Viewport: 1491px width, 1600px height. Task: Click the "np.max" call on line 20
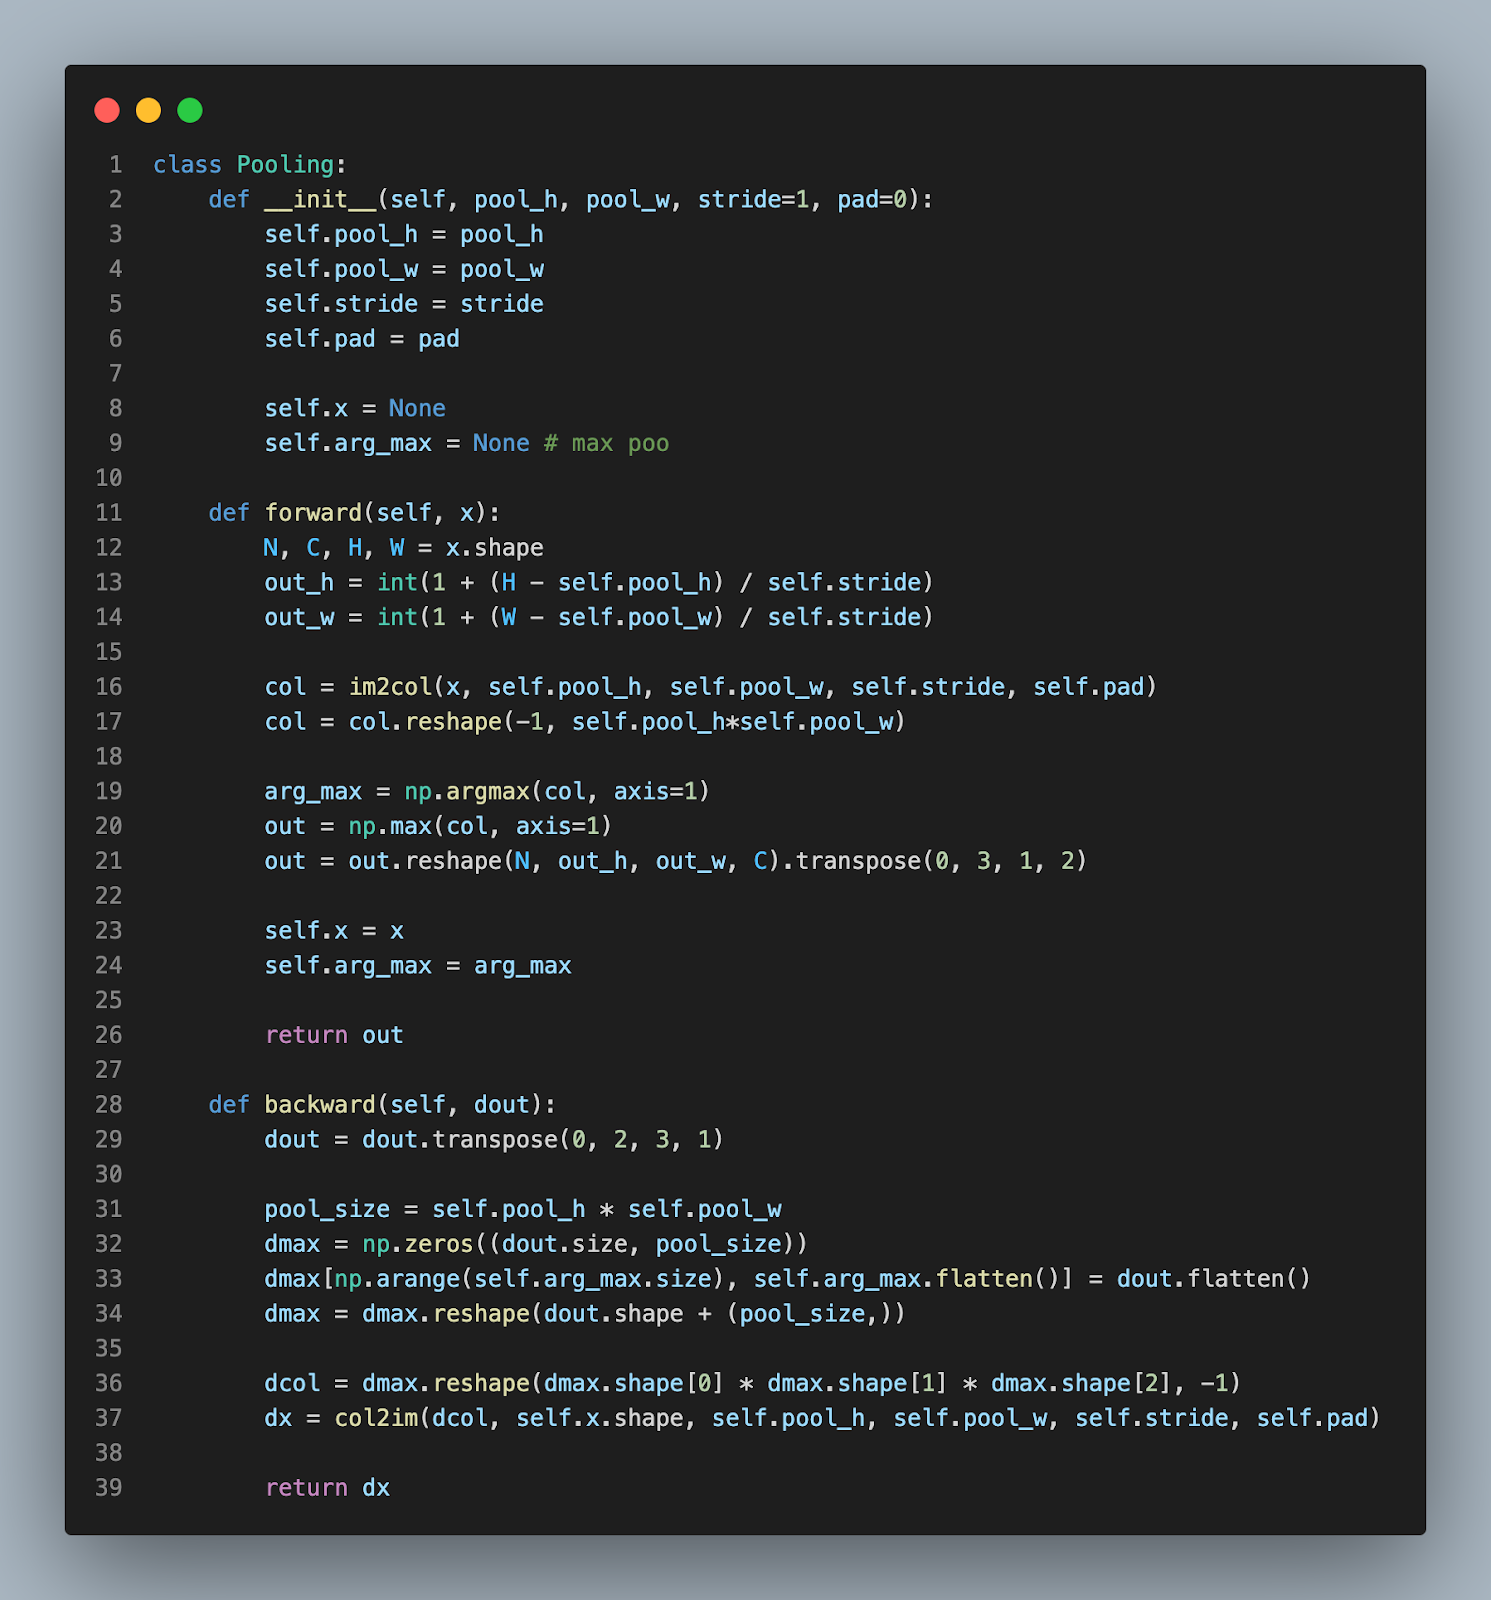coord(390,826)
